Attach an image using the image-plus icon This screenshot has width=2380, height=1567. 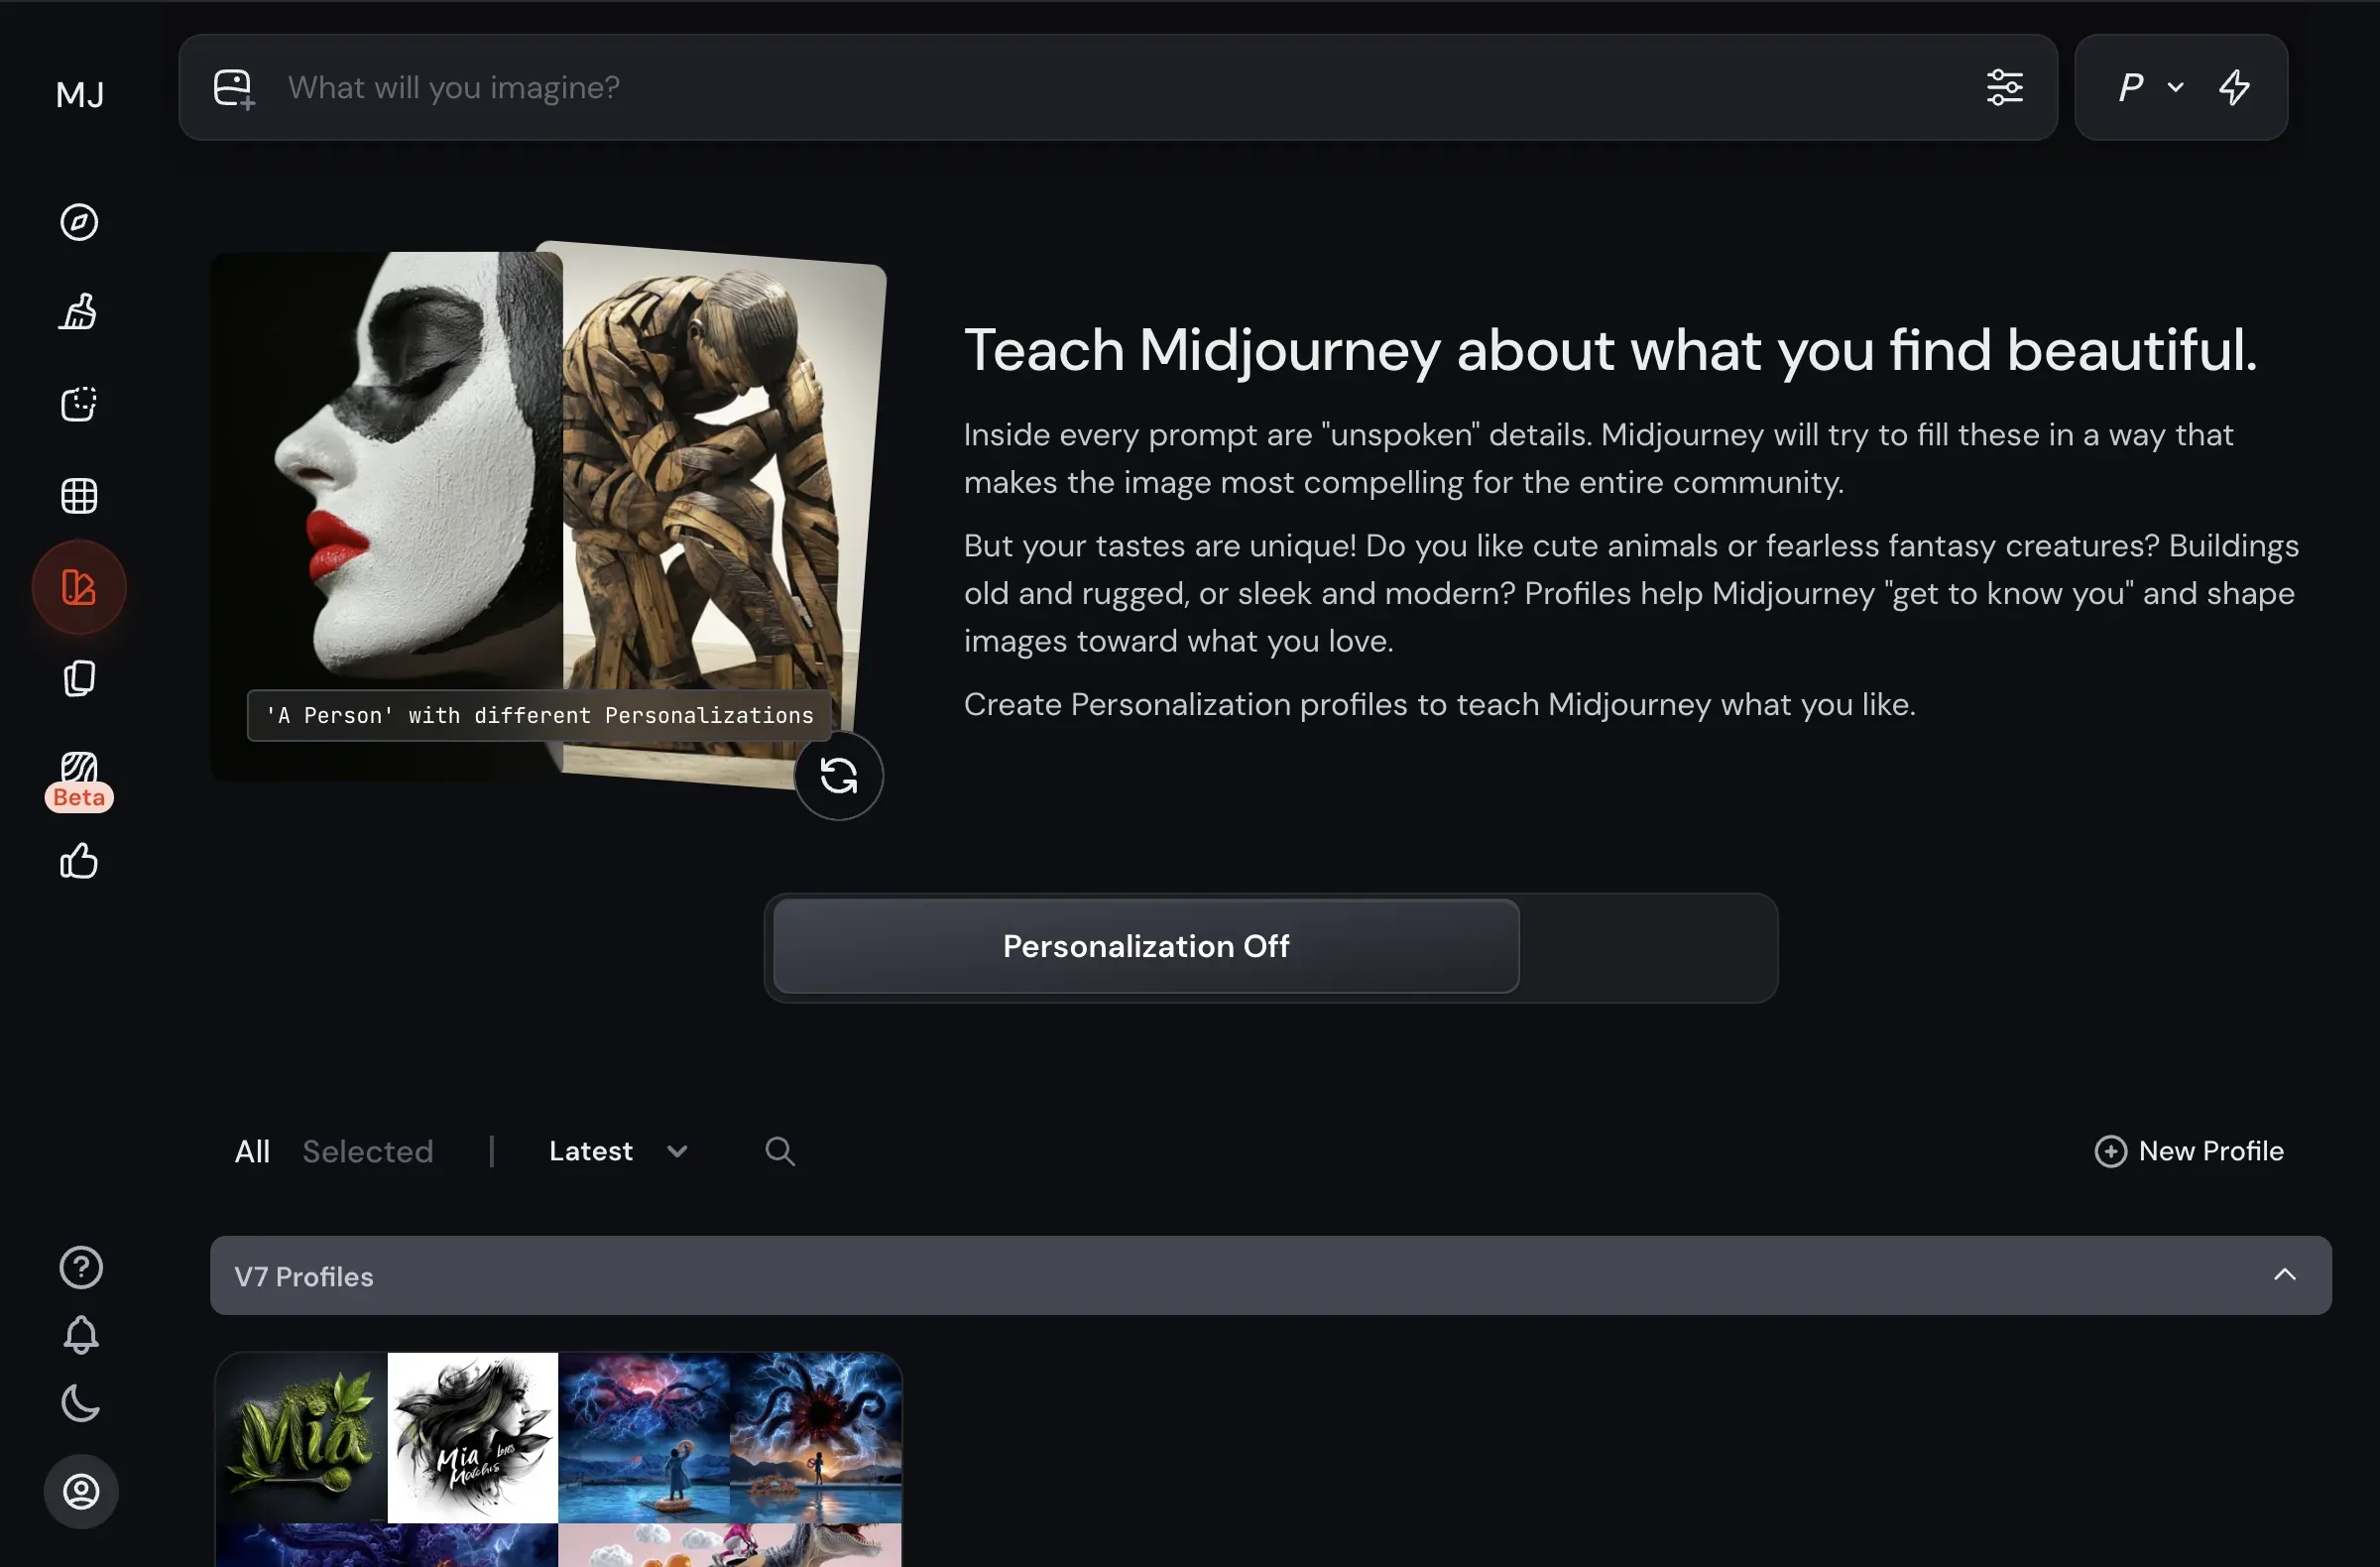tap(231, 88)
